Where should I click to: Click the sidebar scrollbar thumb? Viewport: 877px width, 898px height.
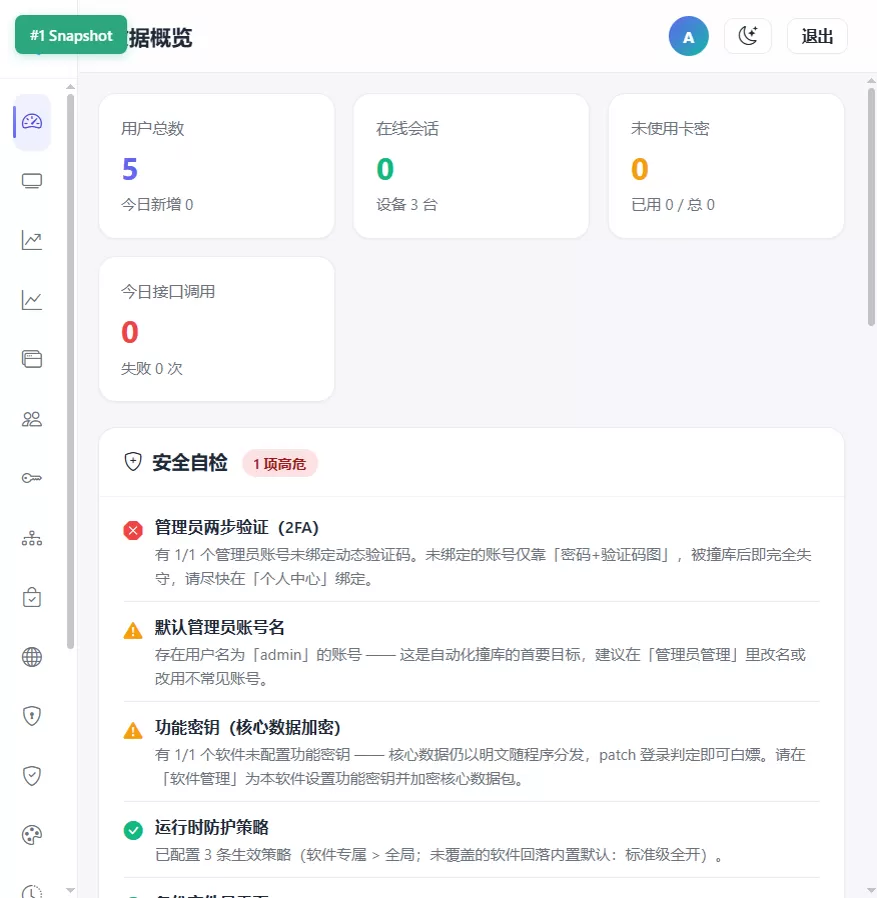[x=70, y=372]
